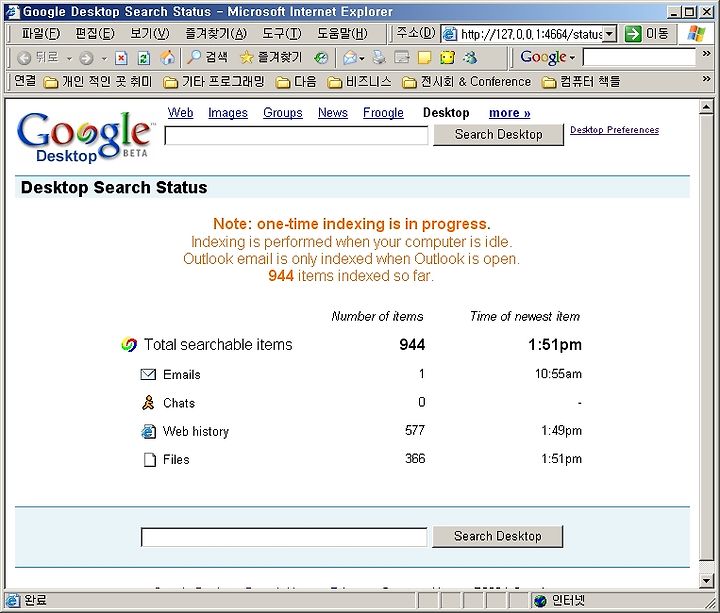Open the 편집(E) menu
The height and width of the screenshot is (613, 720).
[x=95, y=34]
